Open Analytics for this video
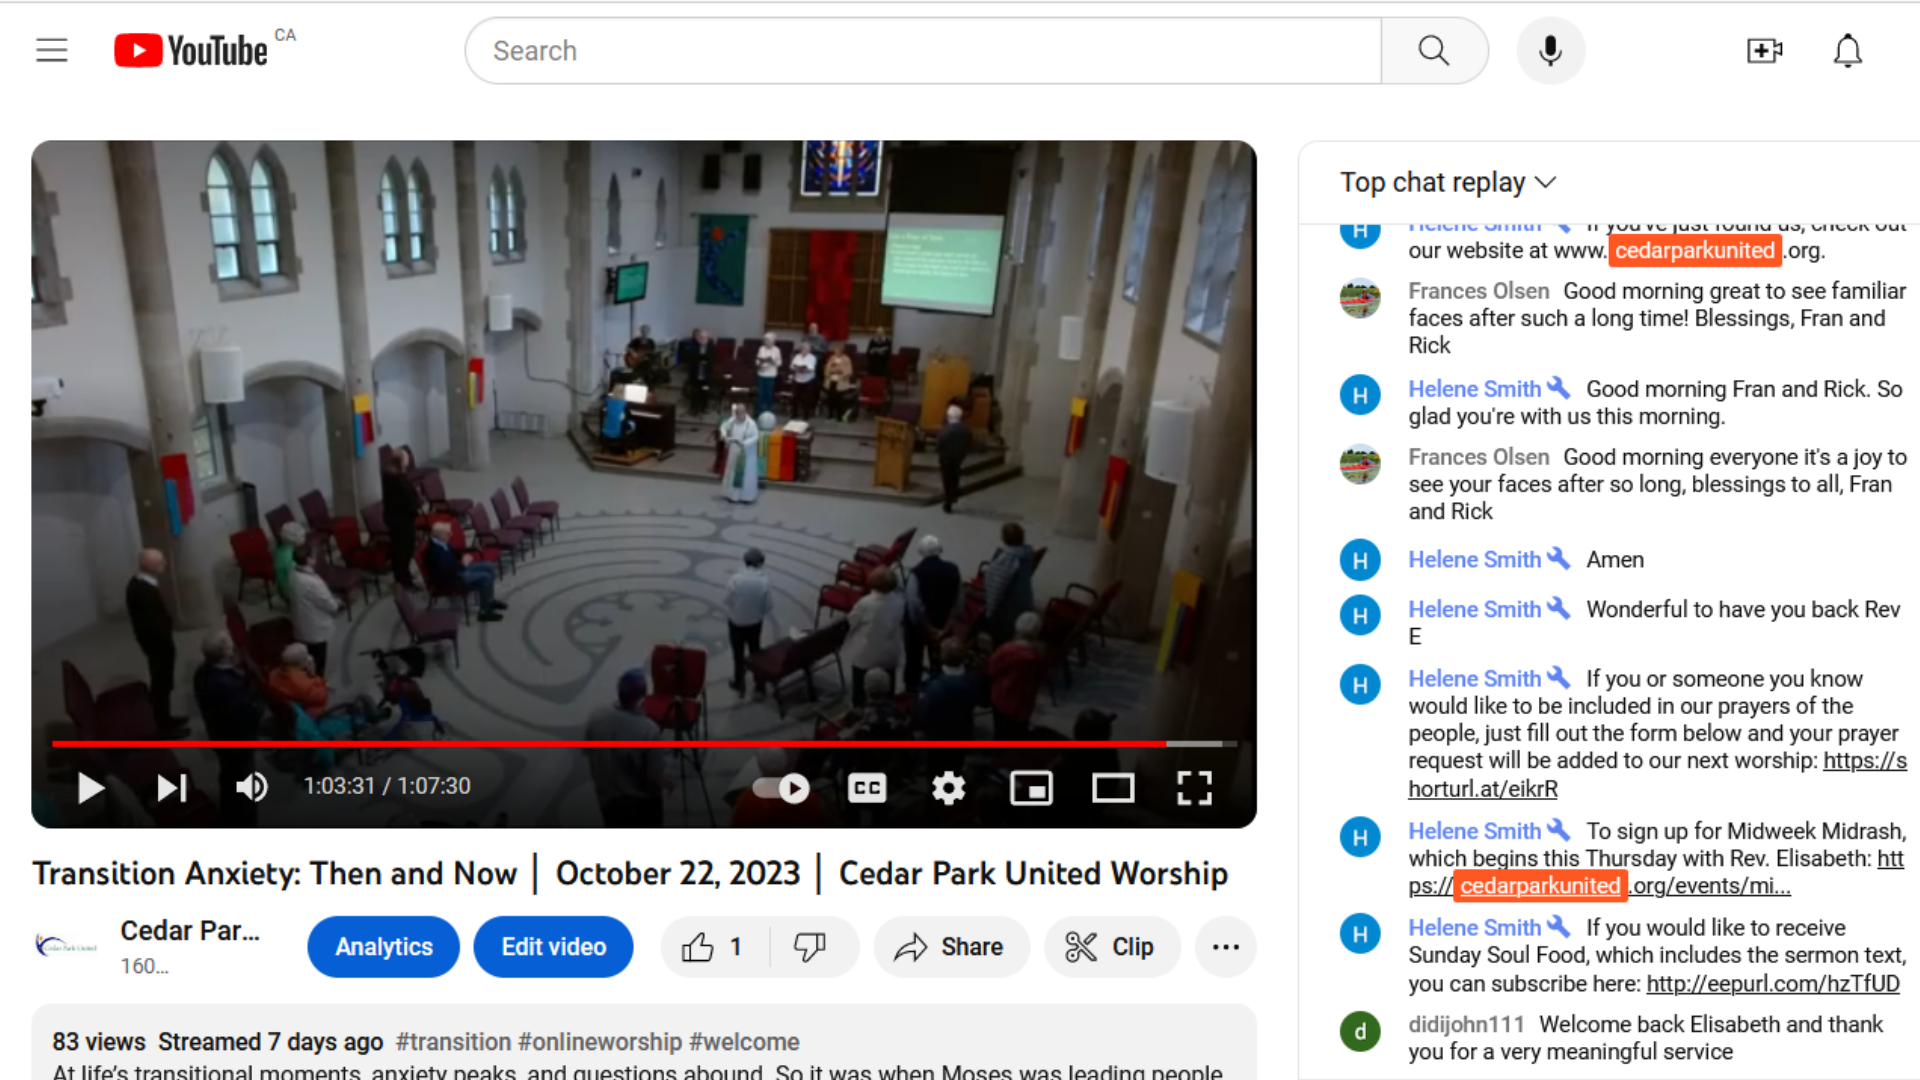This screenshot has height=1080, width=1920. point(383,947)
